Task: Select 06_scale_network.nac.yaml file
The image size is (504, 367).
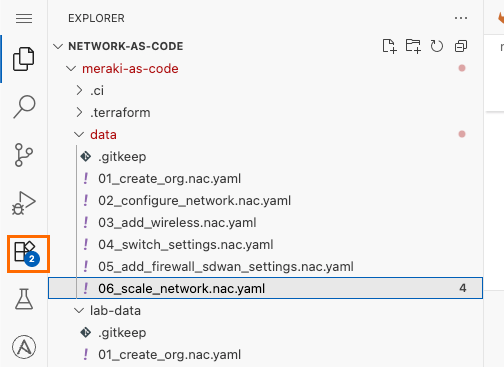Action: tap(265, 288)
